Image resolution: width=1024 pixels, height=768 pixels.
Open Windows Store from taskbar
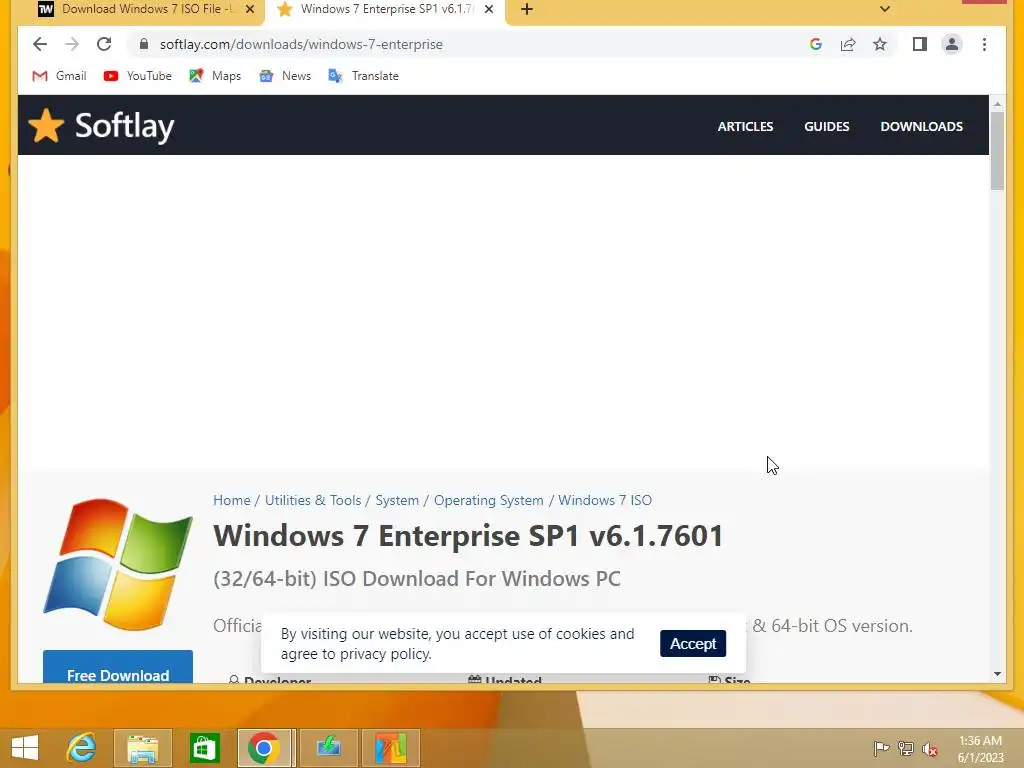[204, 748]
